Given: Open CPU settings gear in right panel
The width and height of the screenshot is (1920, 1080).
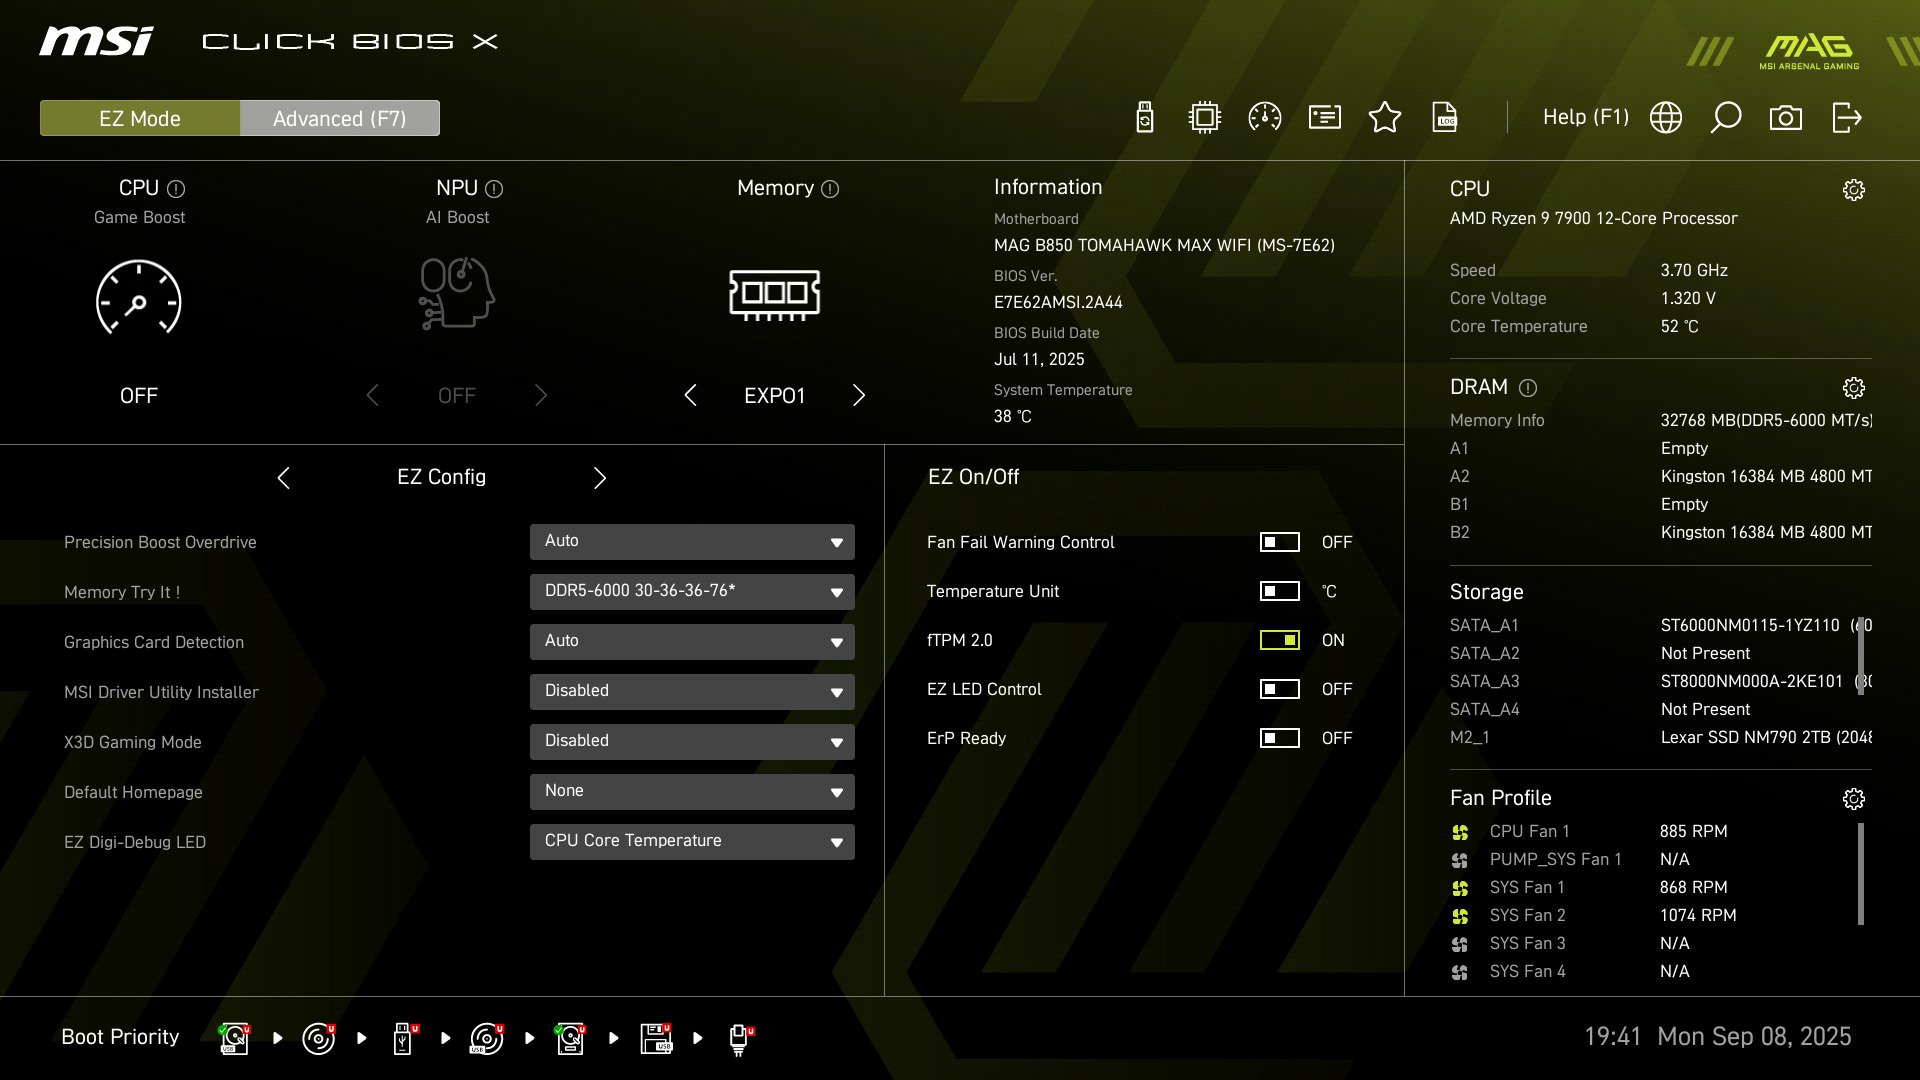Looking at the screenshot, I should [x=1855, y=188].
